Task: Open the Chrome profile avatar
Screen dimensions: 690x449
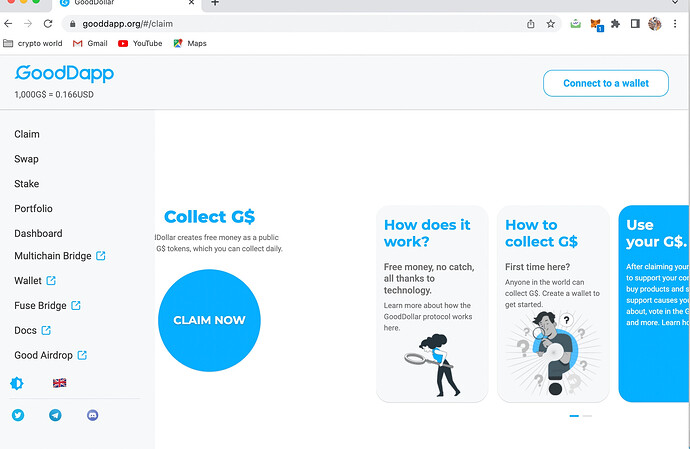Action: coord(655,24)
